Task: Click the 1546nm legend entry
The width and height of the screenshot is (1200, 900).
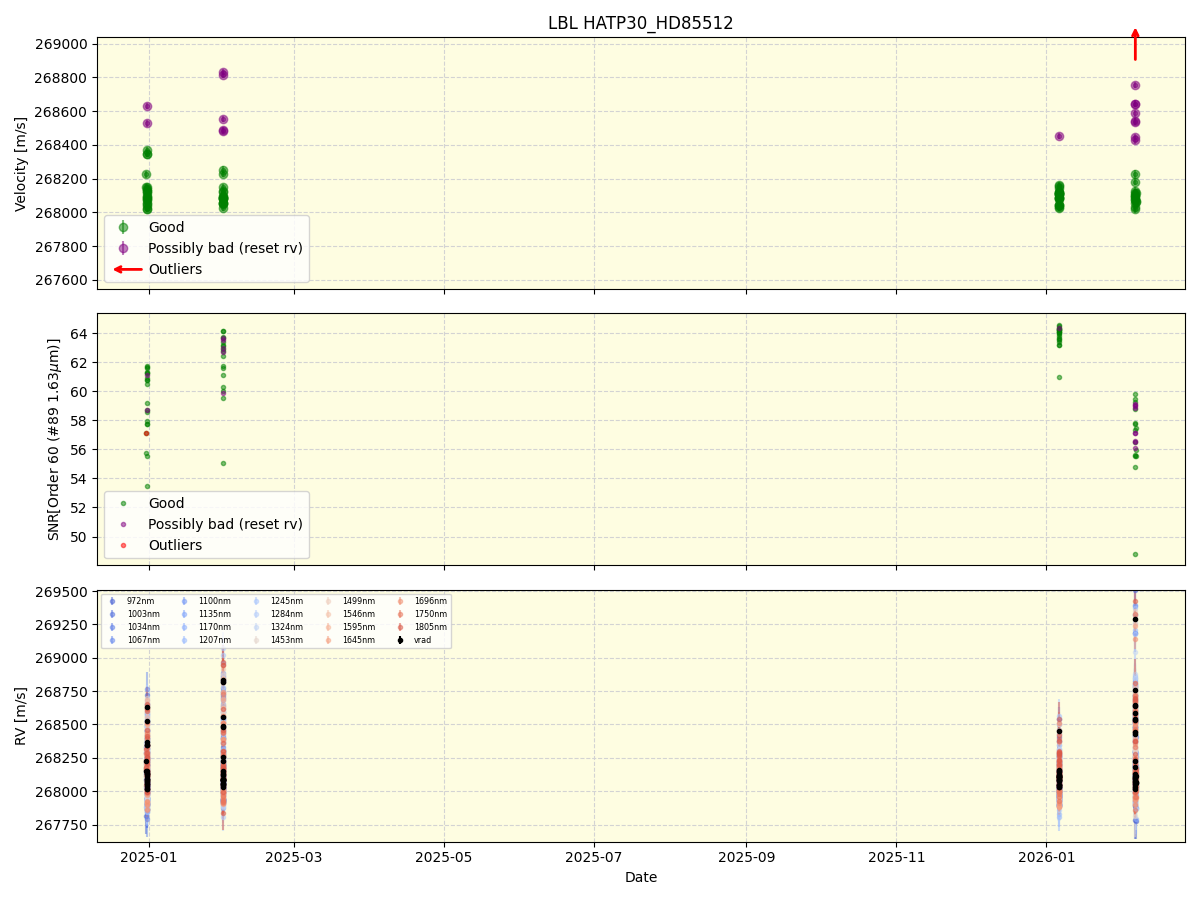Action: [350, 614]
